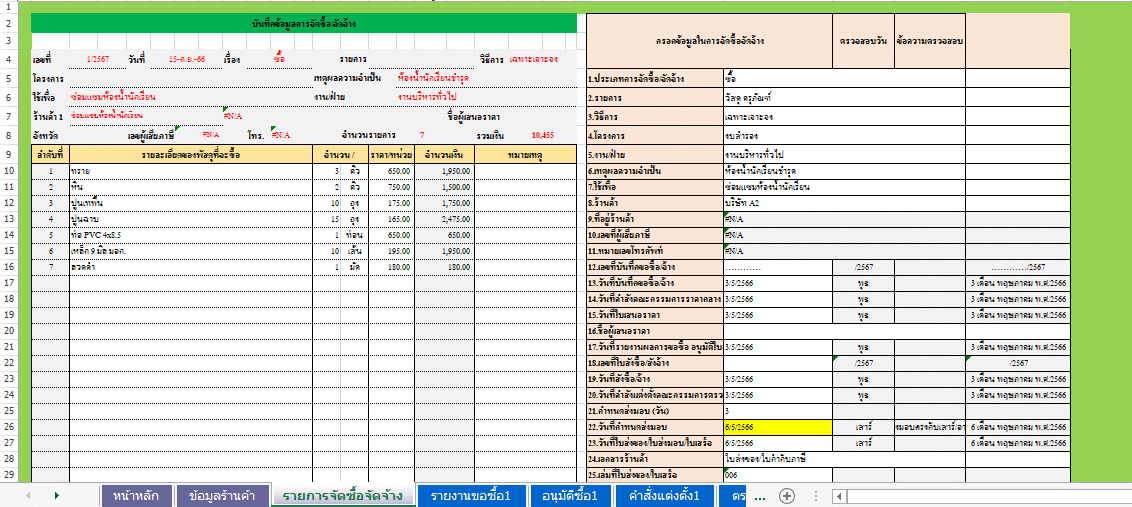This screenshot has height=507, width=1132.
Task: Click the red item count 7
Action: [422, 135]
